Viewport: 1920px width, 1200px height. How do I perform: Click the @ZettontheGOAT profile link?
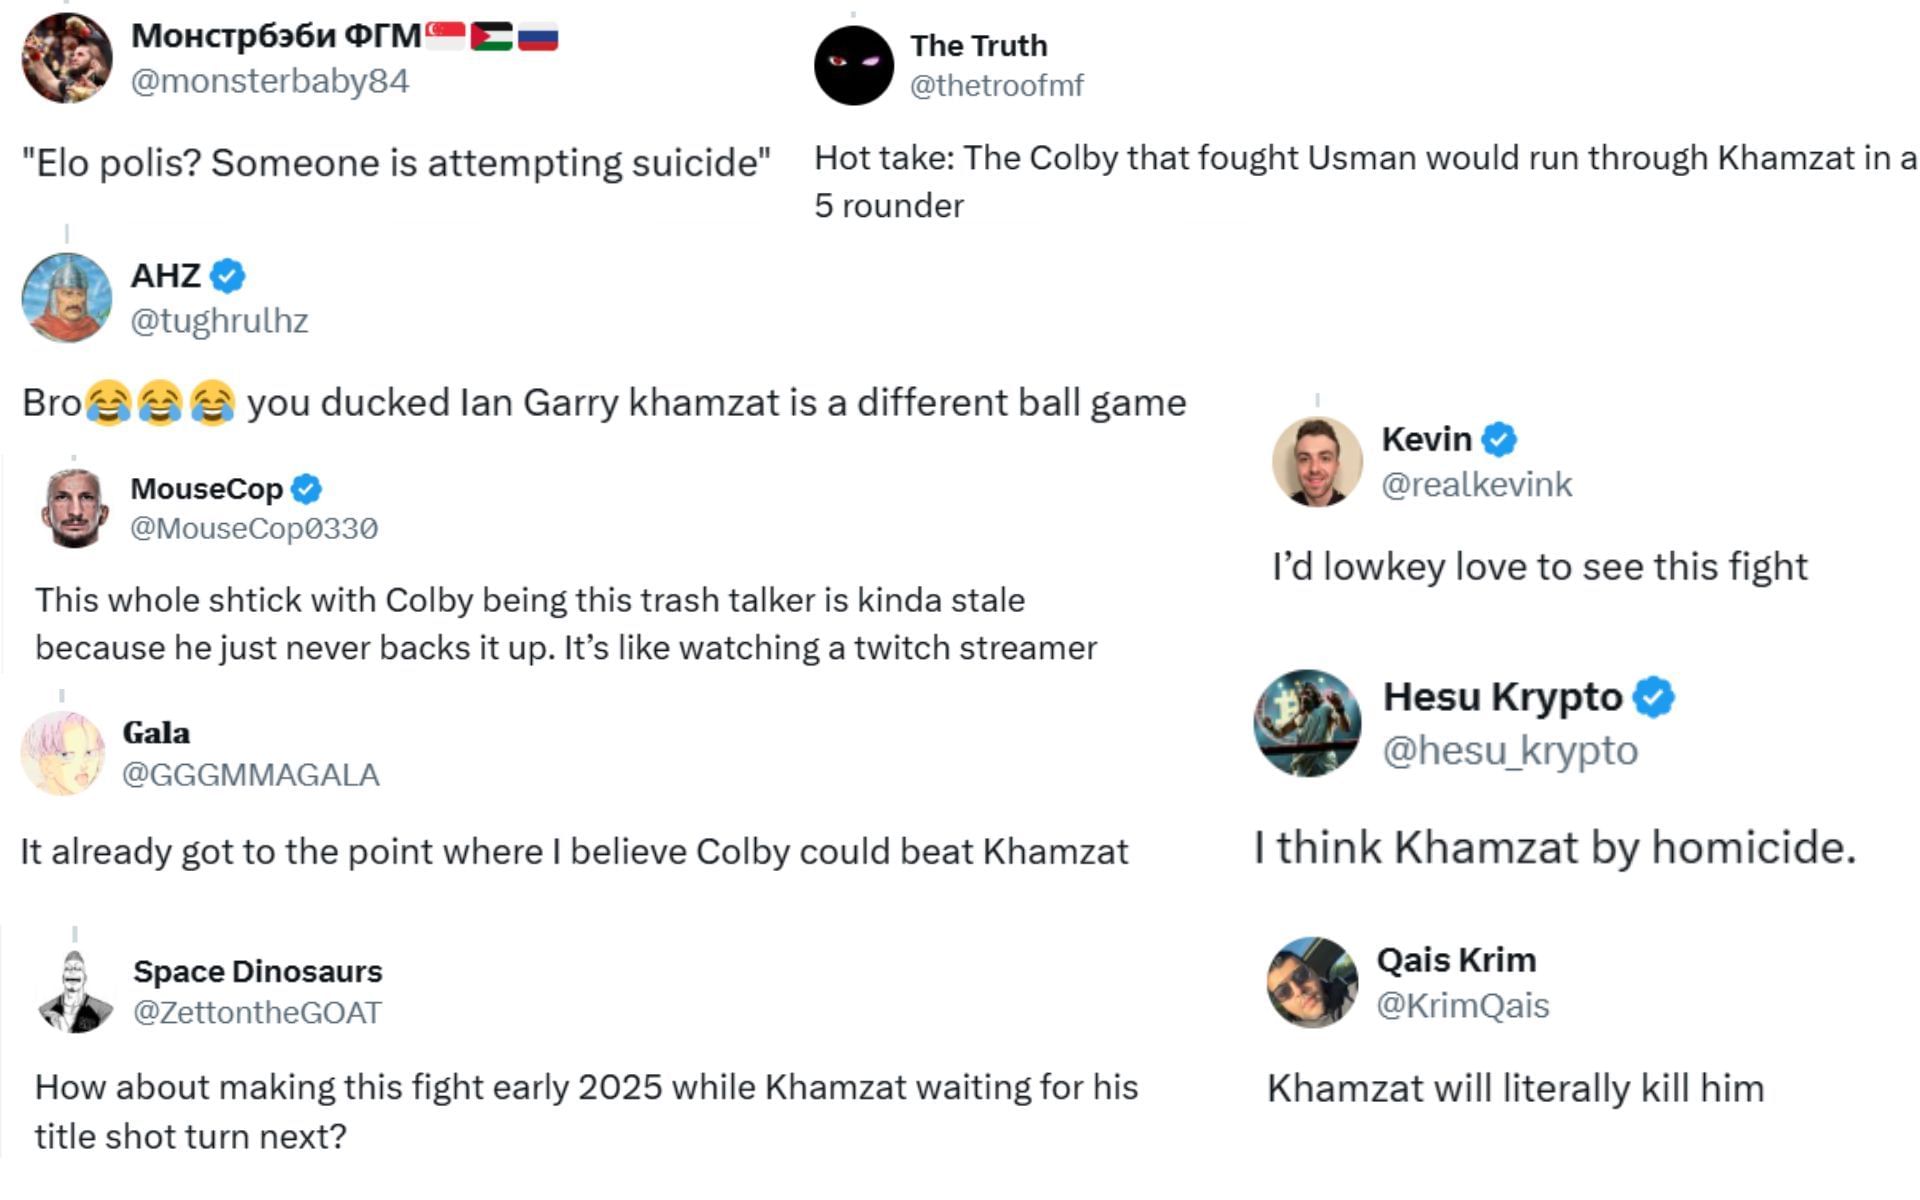click(x=256, y=1011)
